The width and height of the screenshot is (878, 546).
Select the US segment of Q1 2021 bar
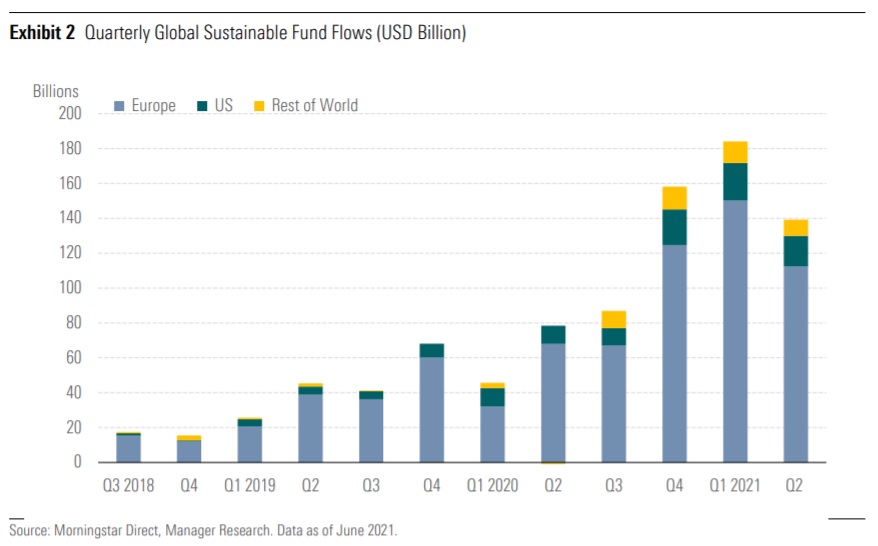735,181
